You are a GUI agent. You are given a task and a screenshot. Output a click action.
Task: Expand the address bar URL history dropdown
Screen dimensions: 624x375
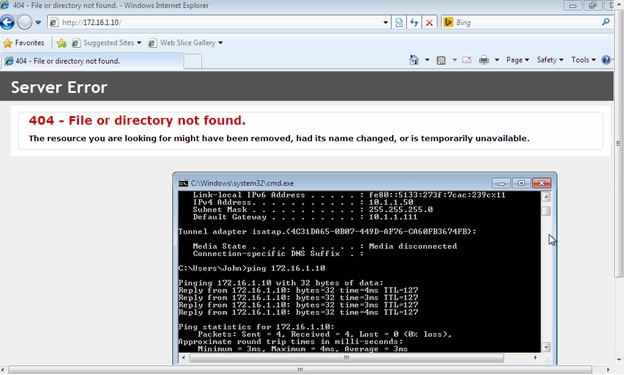point(385,22)
